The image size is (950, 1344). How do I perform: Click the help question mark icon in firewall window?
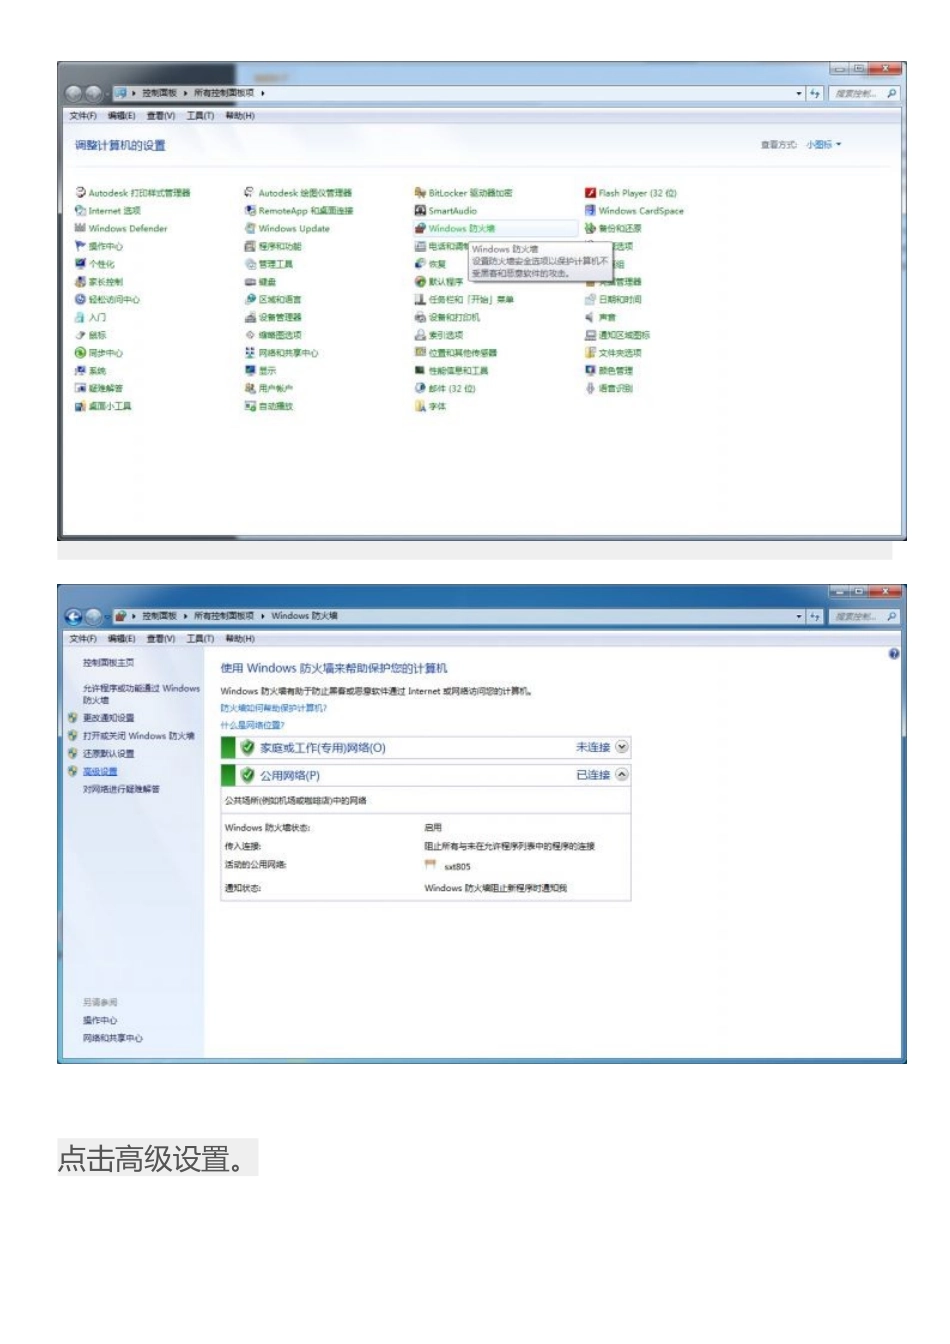point(893,654)
